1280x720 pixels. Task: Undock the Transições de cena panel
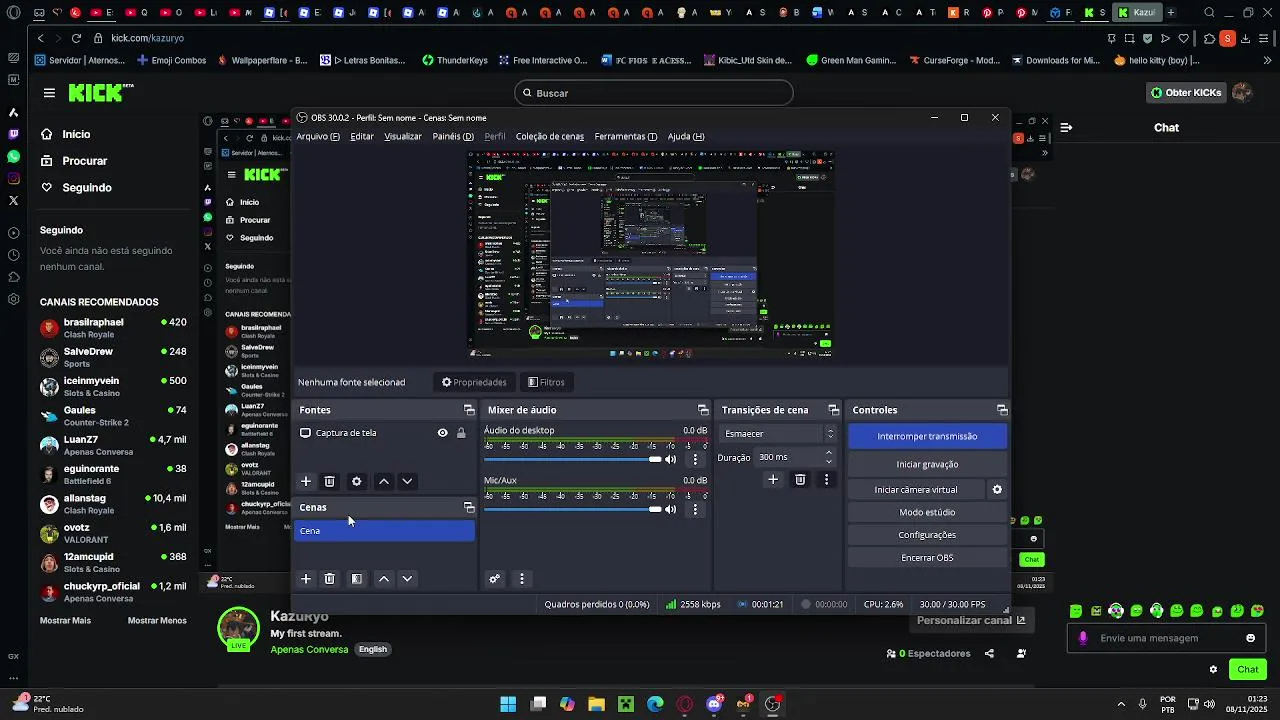[833, 410]
